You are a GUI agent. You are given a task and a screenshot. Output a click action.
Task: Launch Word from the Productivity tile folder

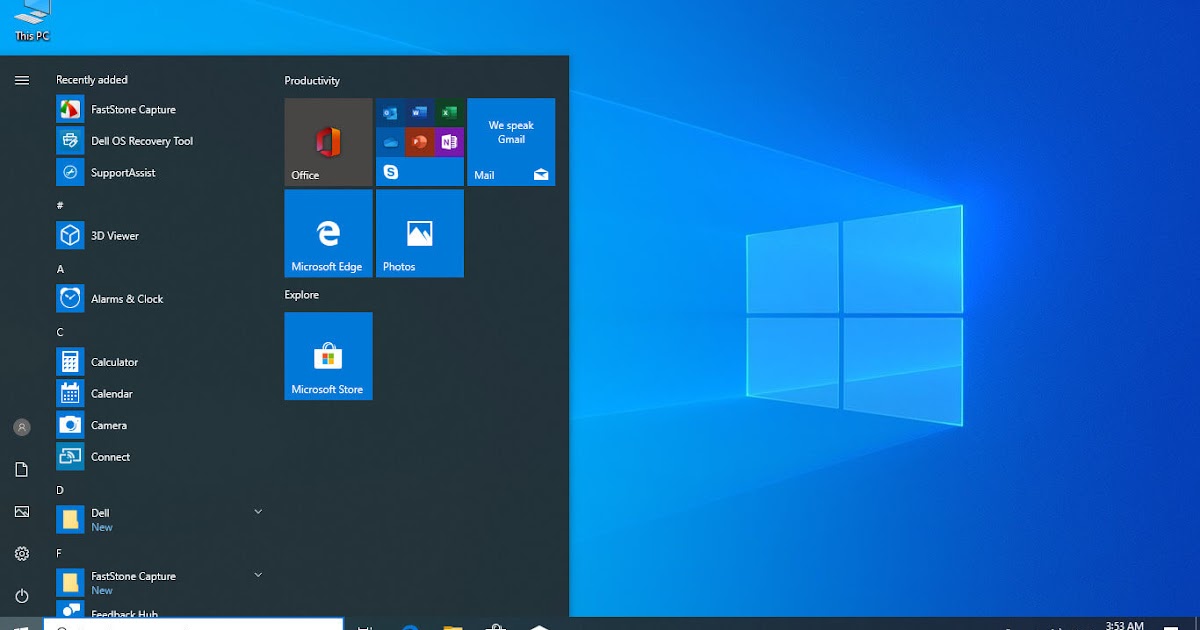419,113
